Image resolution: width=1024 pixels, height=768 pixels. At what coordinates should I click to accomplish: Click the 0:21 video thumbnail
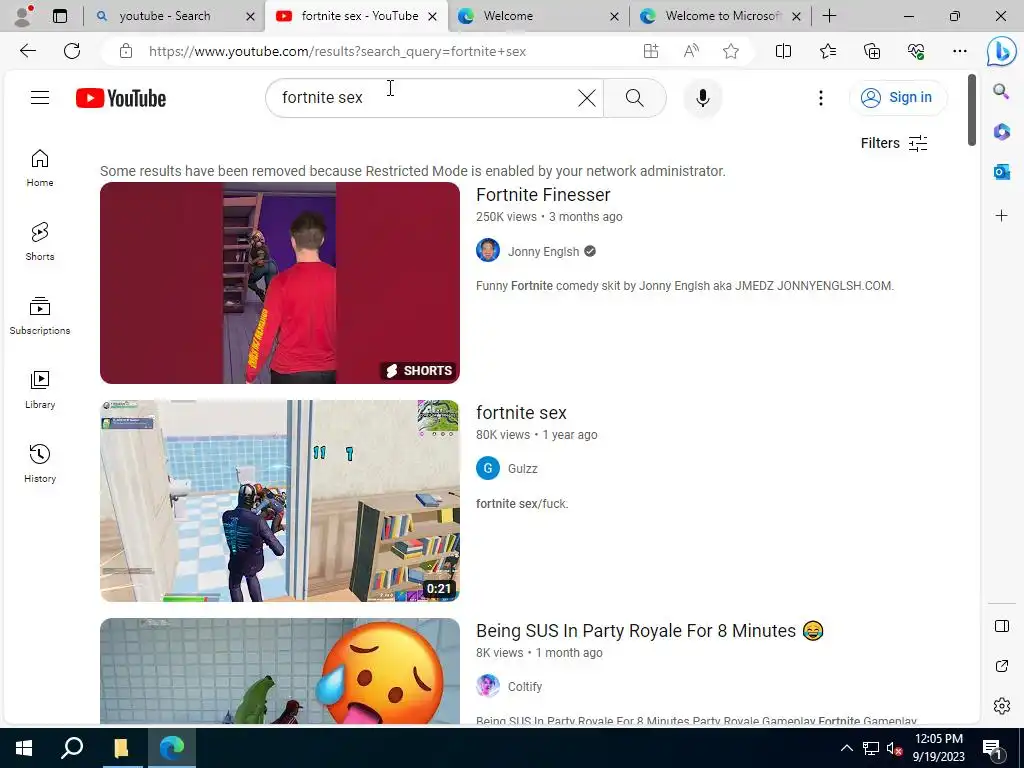point(280,501)
